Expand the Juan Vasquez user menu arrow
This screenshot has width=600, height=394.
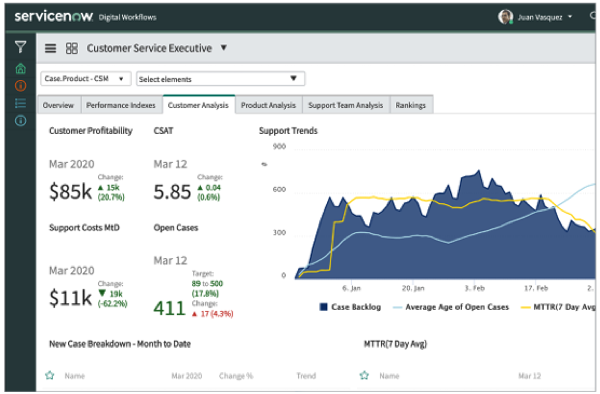(x=570, y=17)
